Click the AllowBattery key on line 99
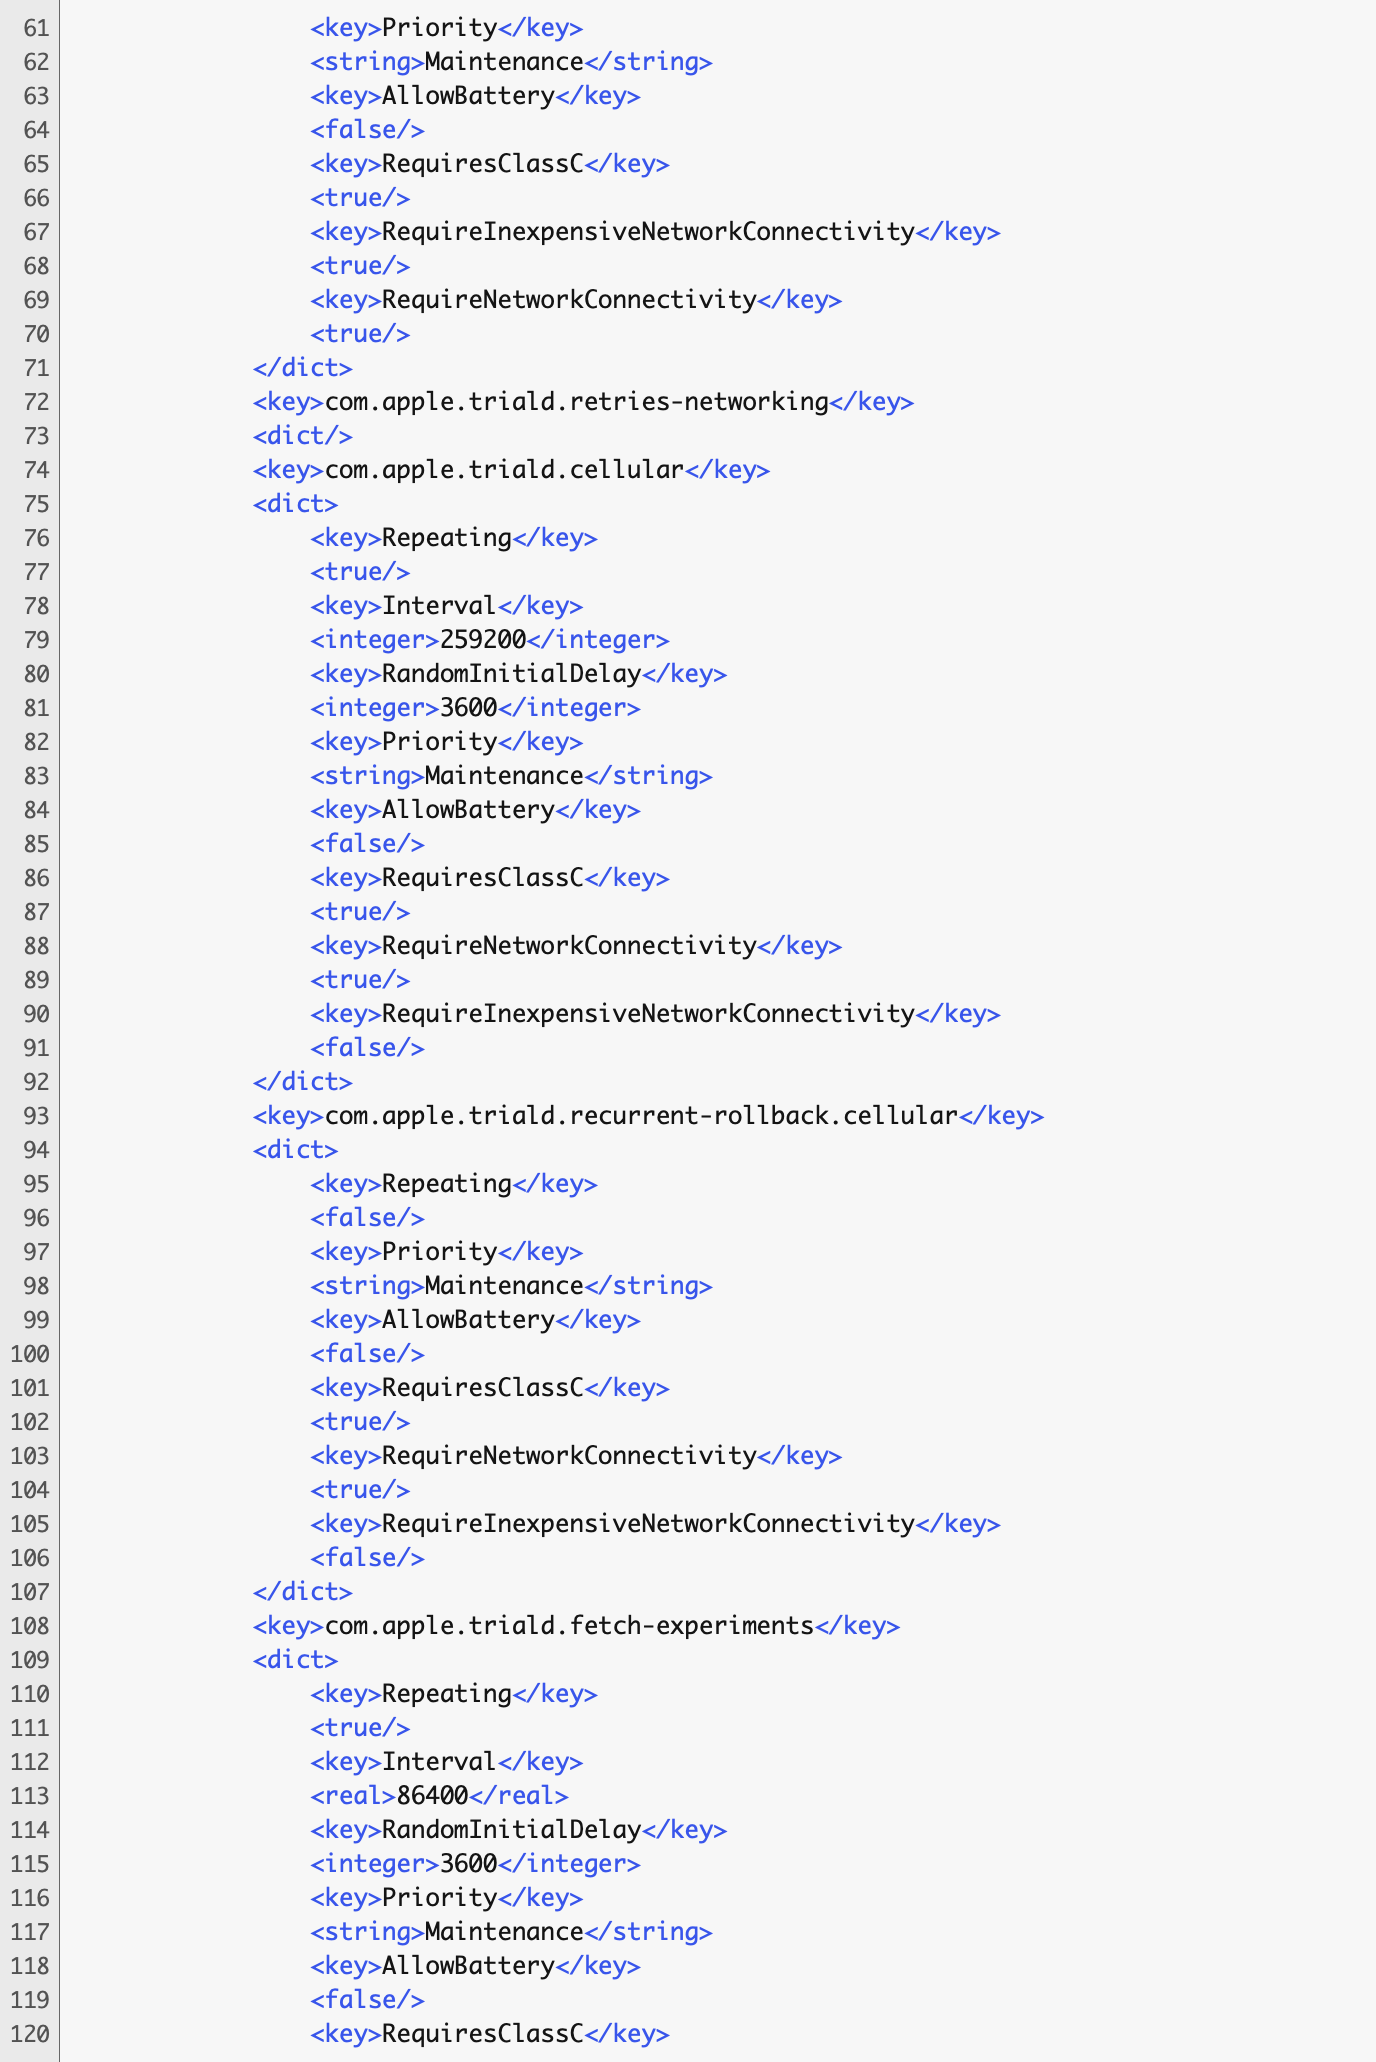This screenshot has height=2062, width=1376. pos(469,1320)
